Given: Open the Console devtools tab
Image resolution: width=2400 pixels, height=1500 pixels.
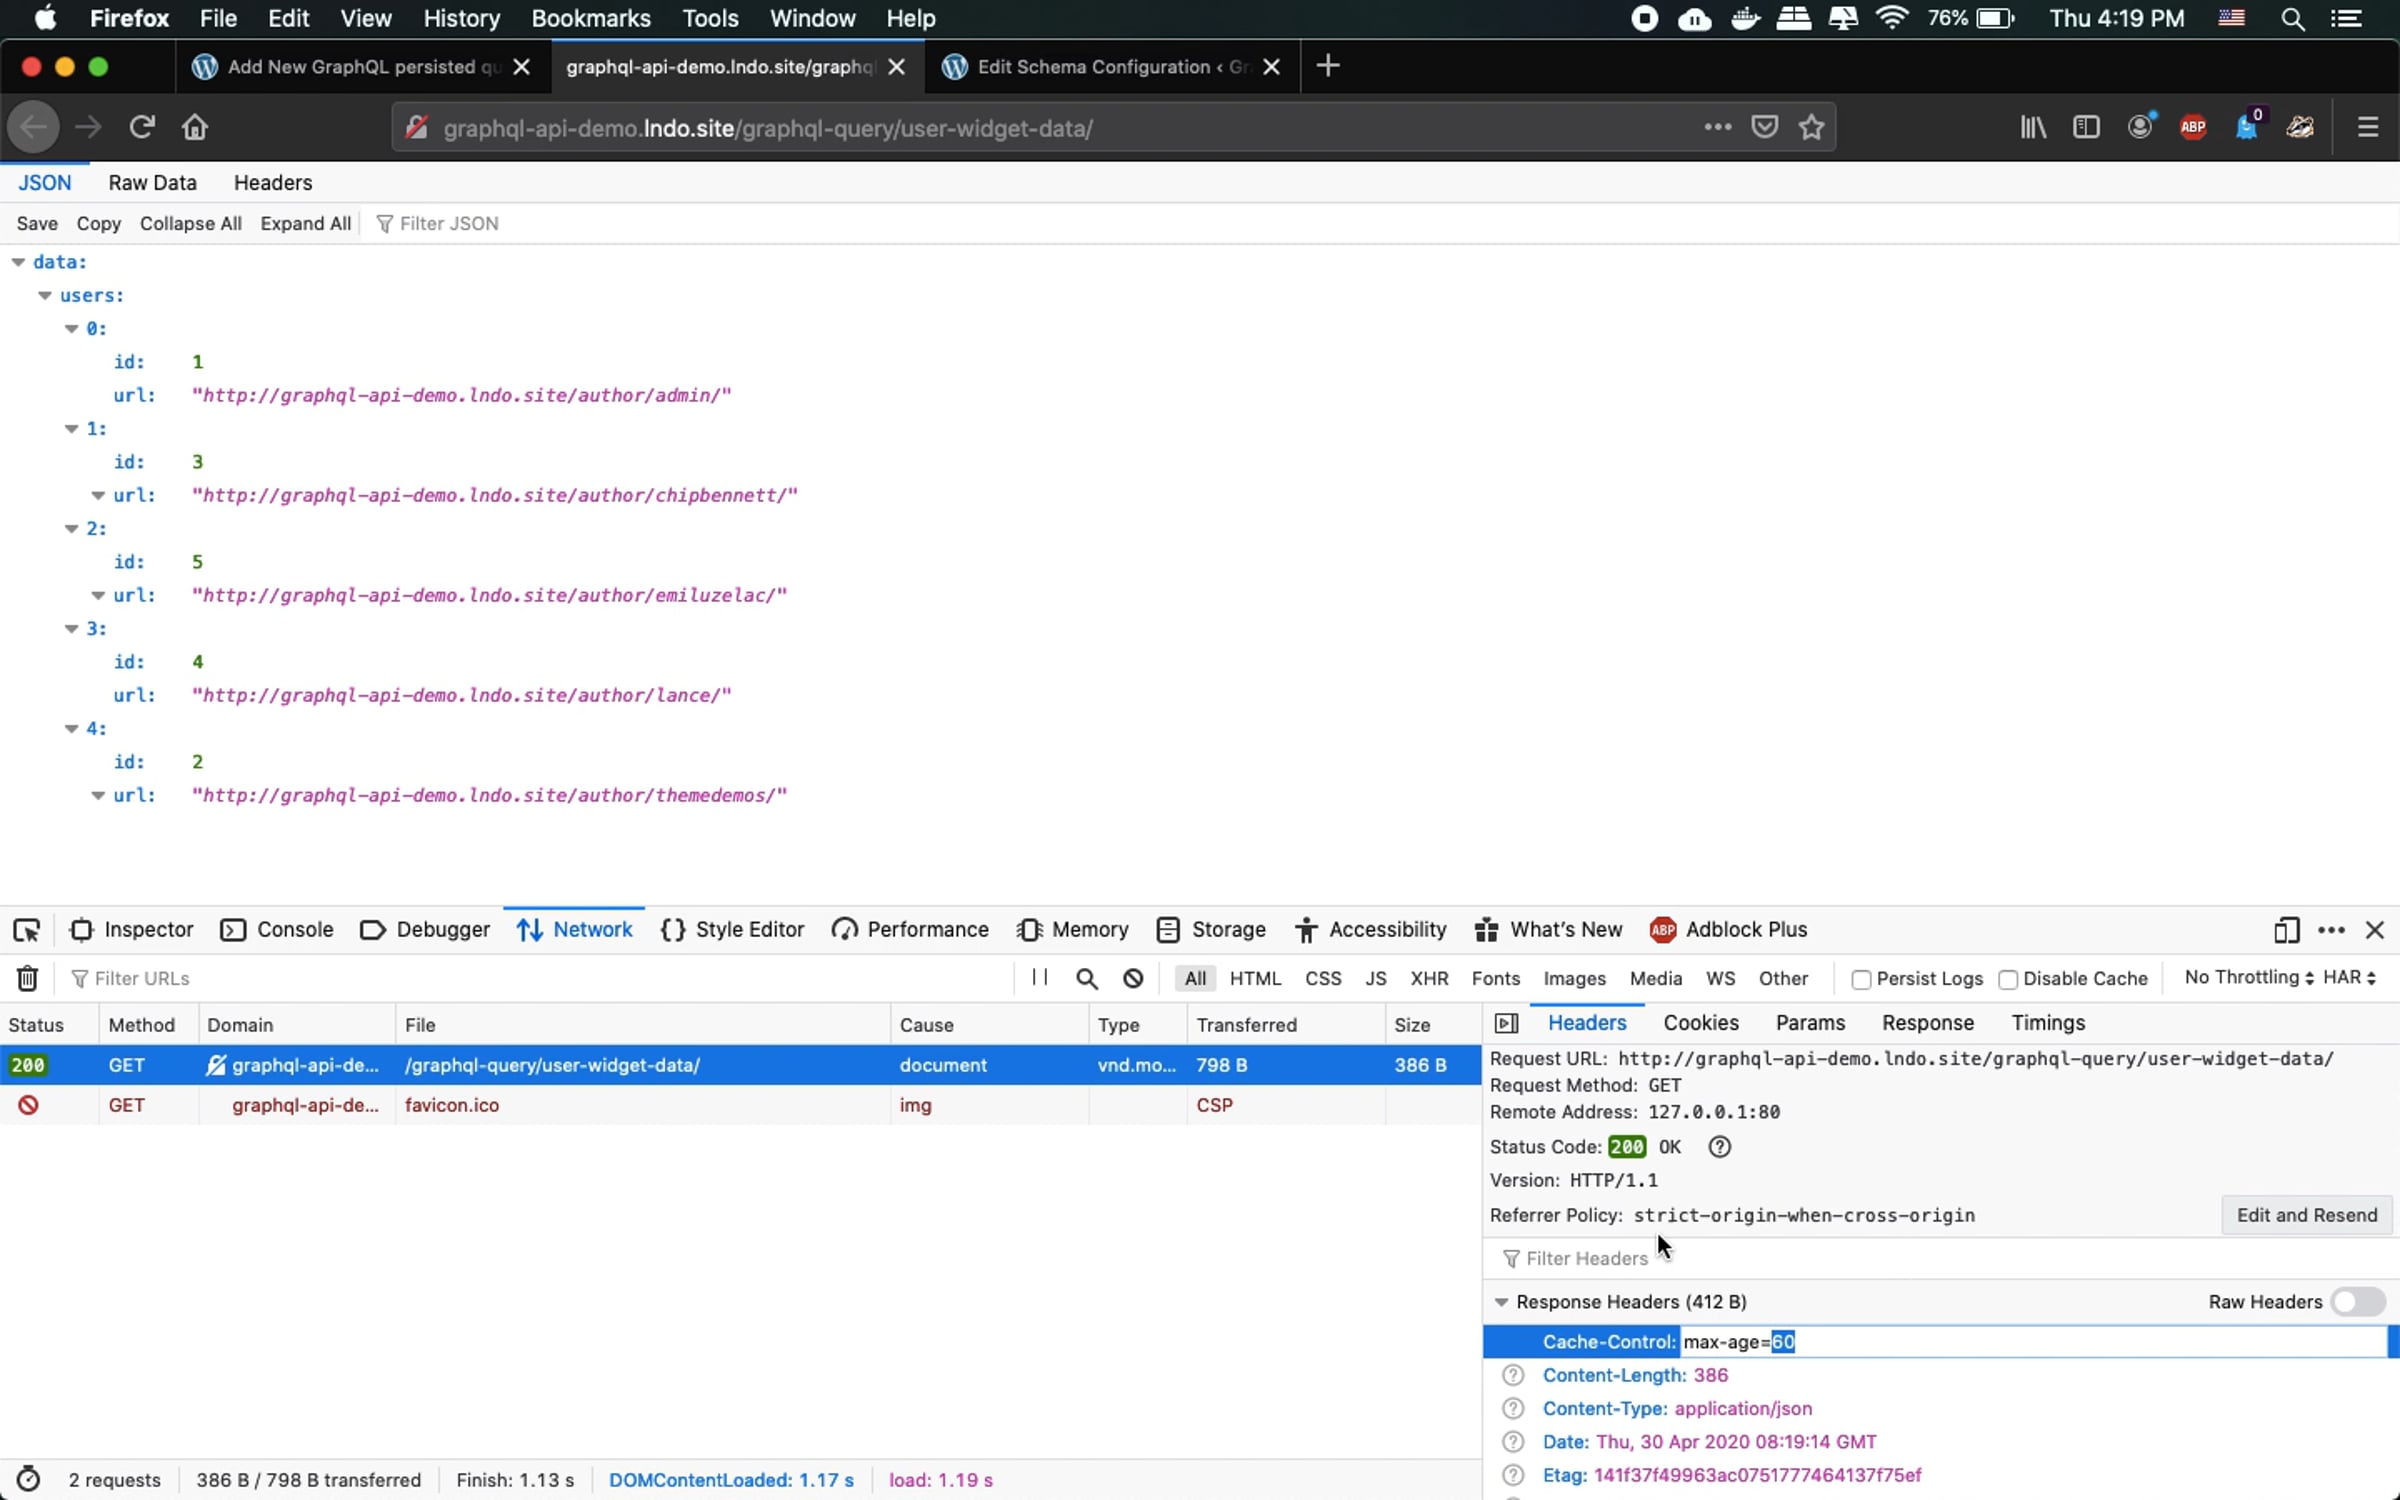Looking at the screenshot, I should 277,930.
